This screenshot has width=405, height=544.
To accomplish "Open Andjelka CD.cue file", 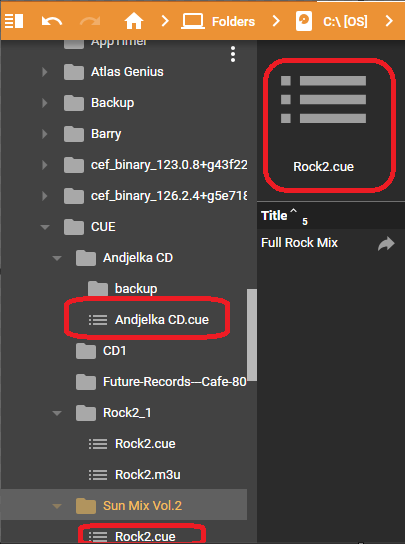I will tap(162, 320).
